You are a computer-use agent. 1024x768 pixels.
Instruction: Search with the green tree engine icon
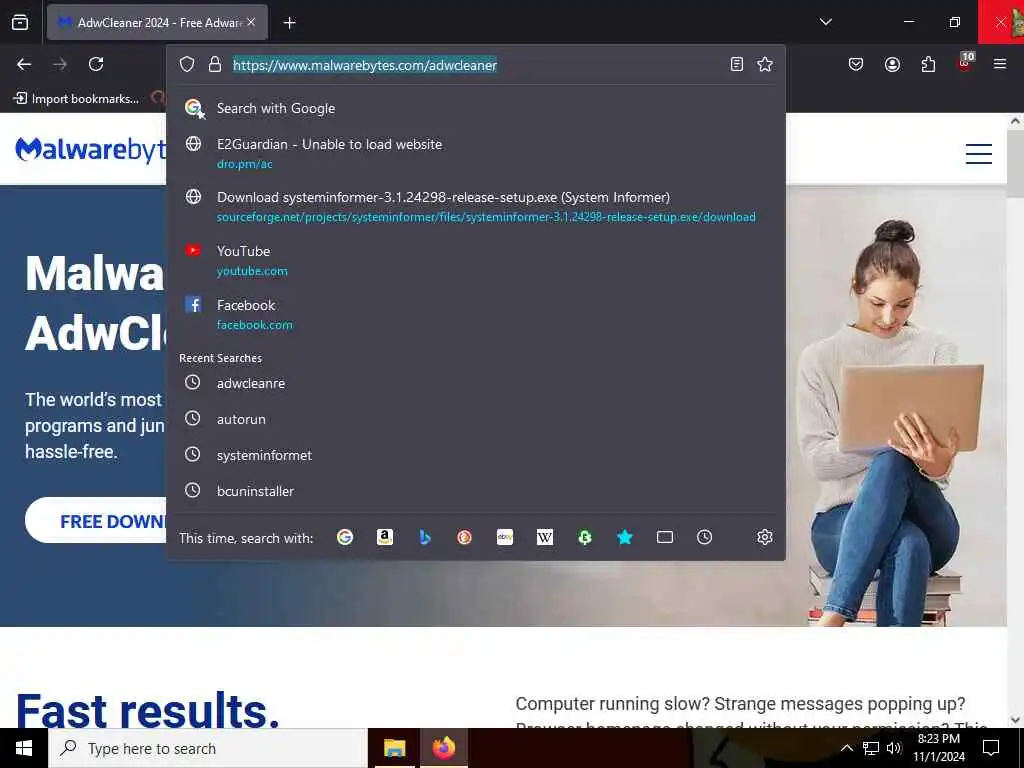[584, 537]
